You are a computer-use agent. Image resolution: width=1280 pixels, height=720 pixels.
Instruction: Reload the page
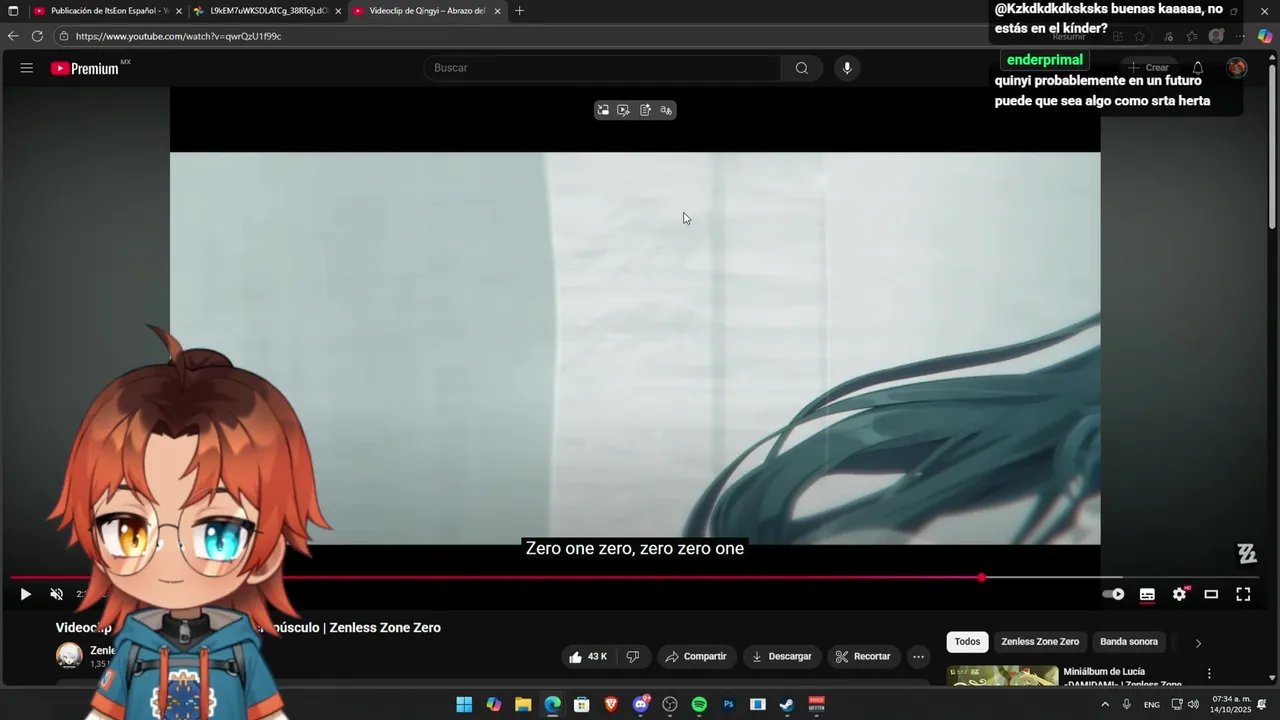(37, 36)
